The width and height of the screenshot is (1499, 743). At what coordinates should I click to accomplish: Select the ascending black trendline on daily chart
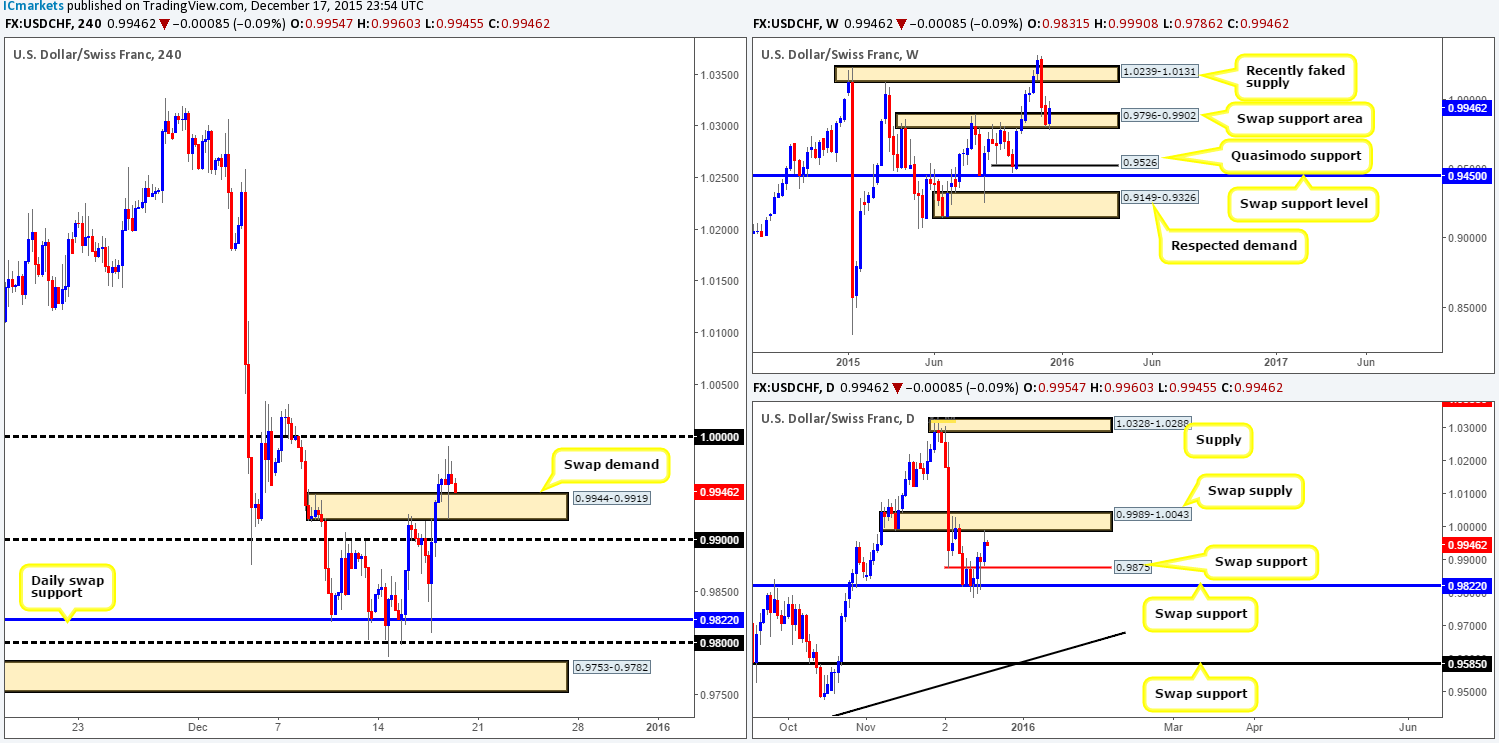980,674
